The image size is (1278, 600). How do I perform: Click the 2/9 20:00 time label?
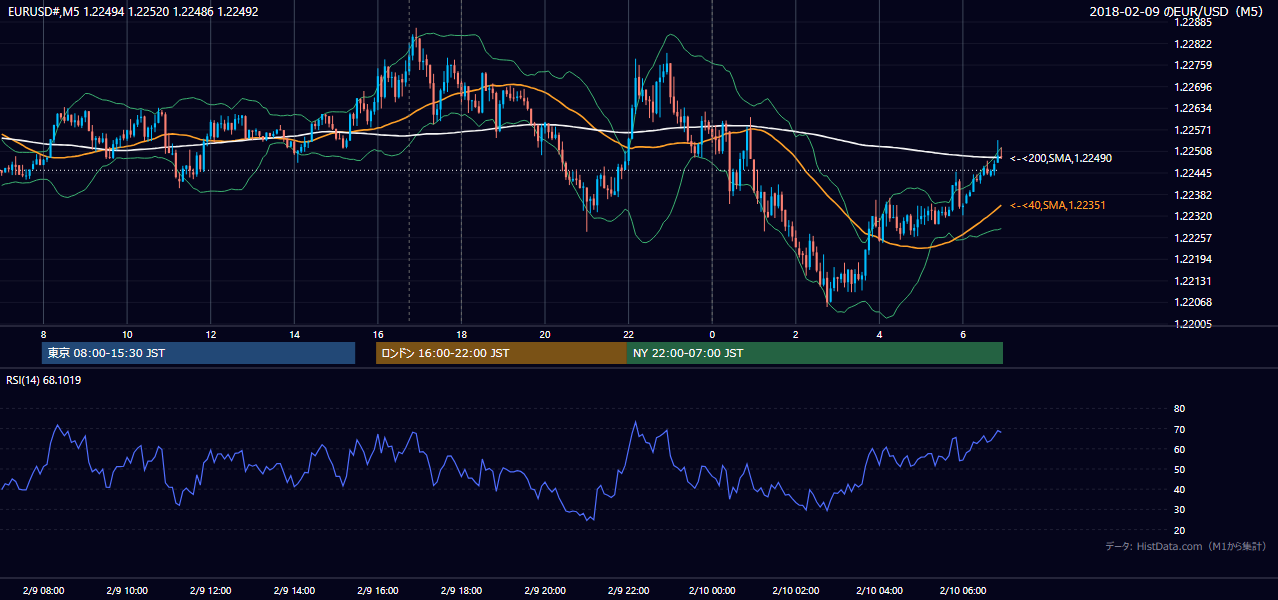545,590
